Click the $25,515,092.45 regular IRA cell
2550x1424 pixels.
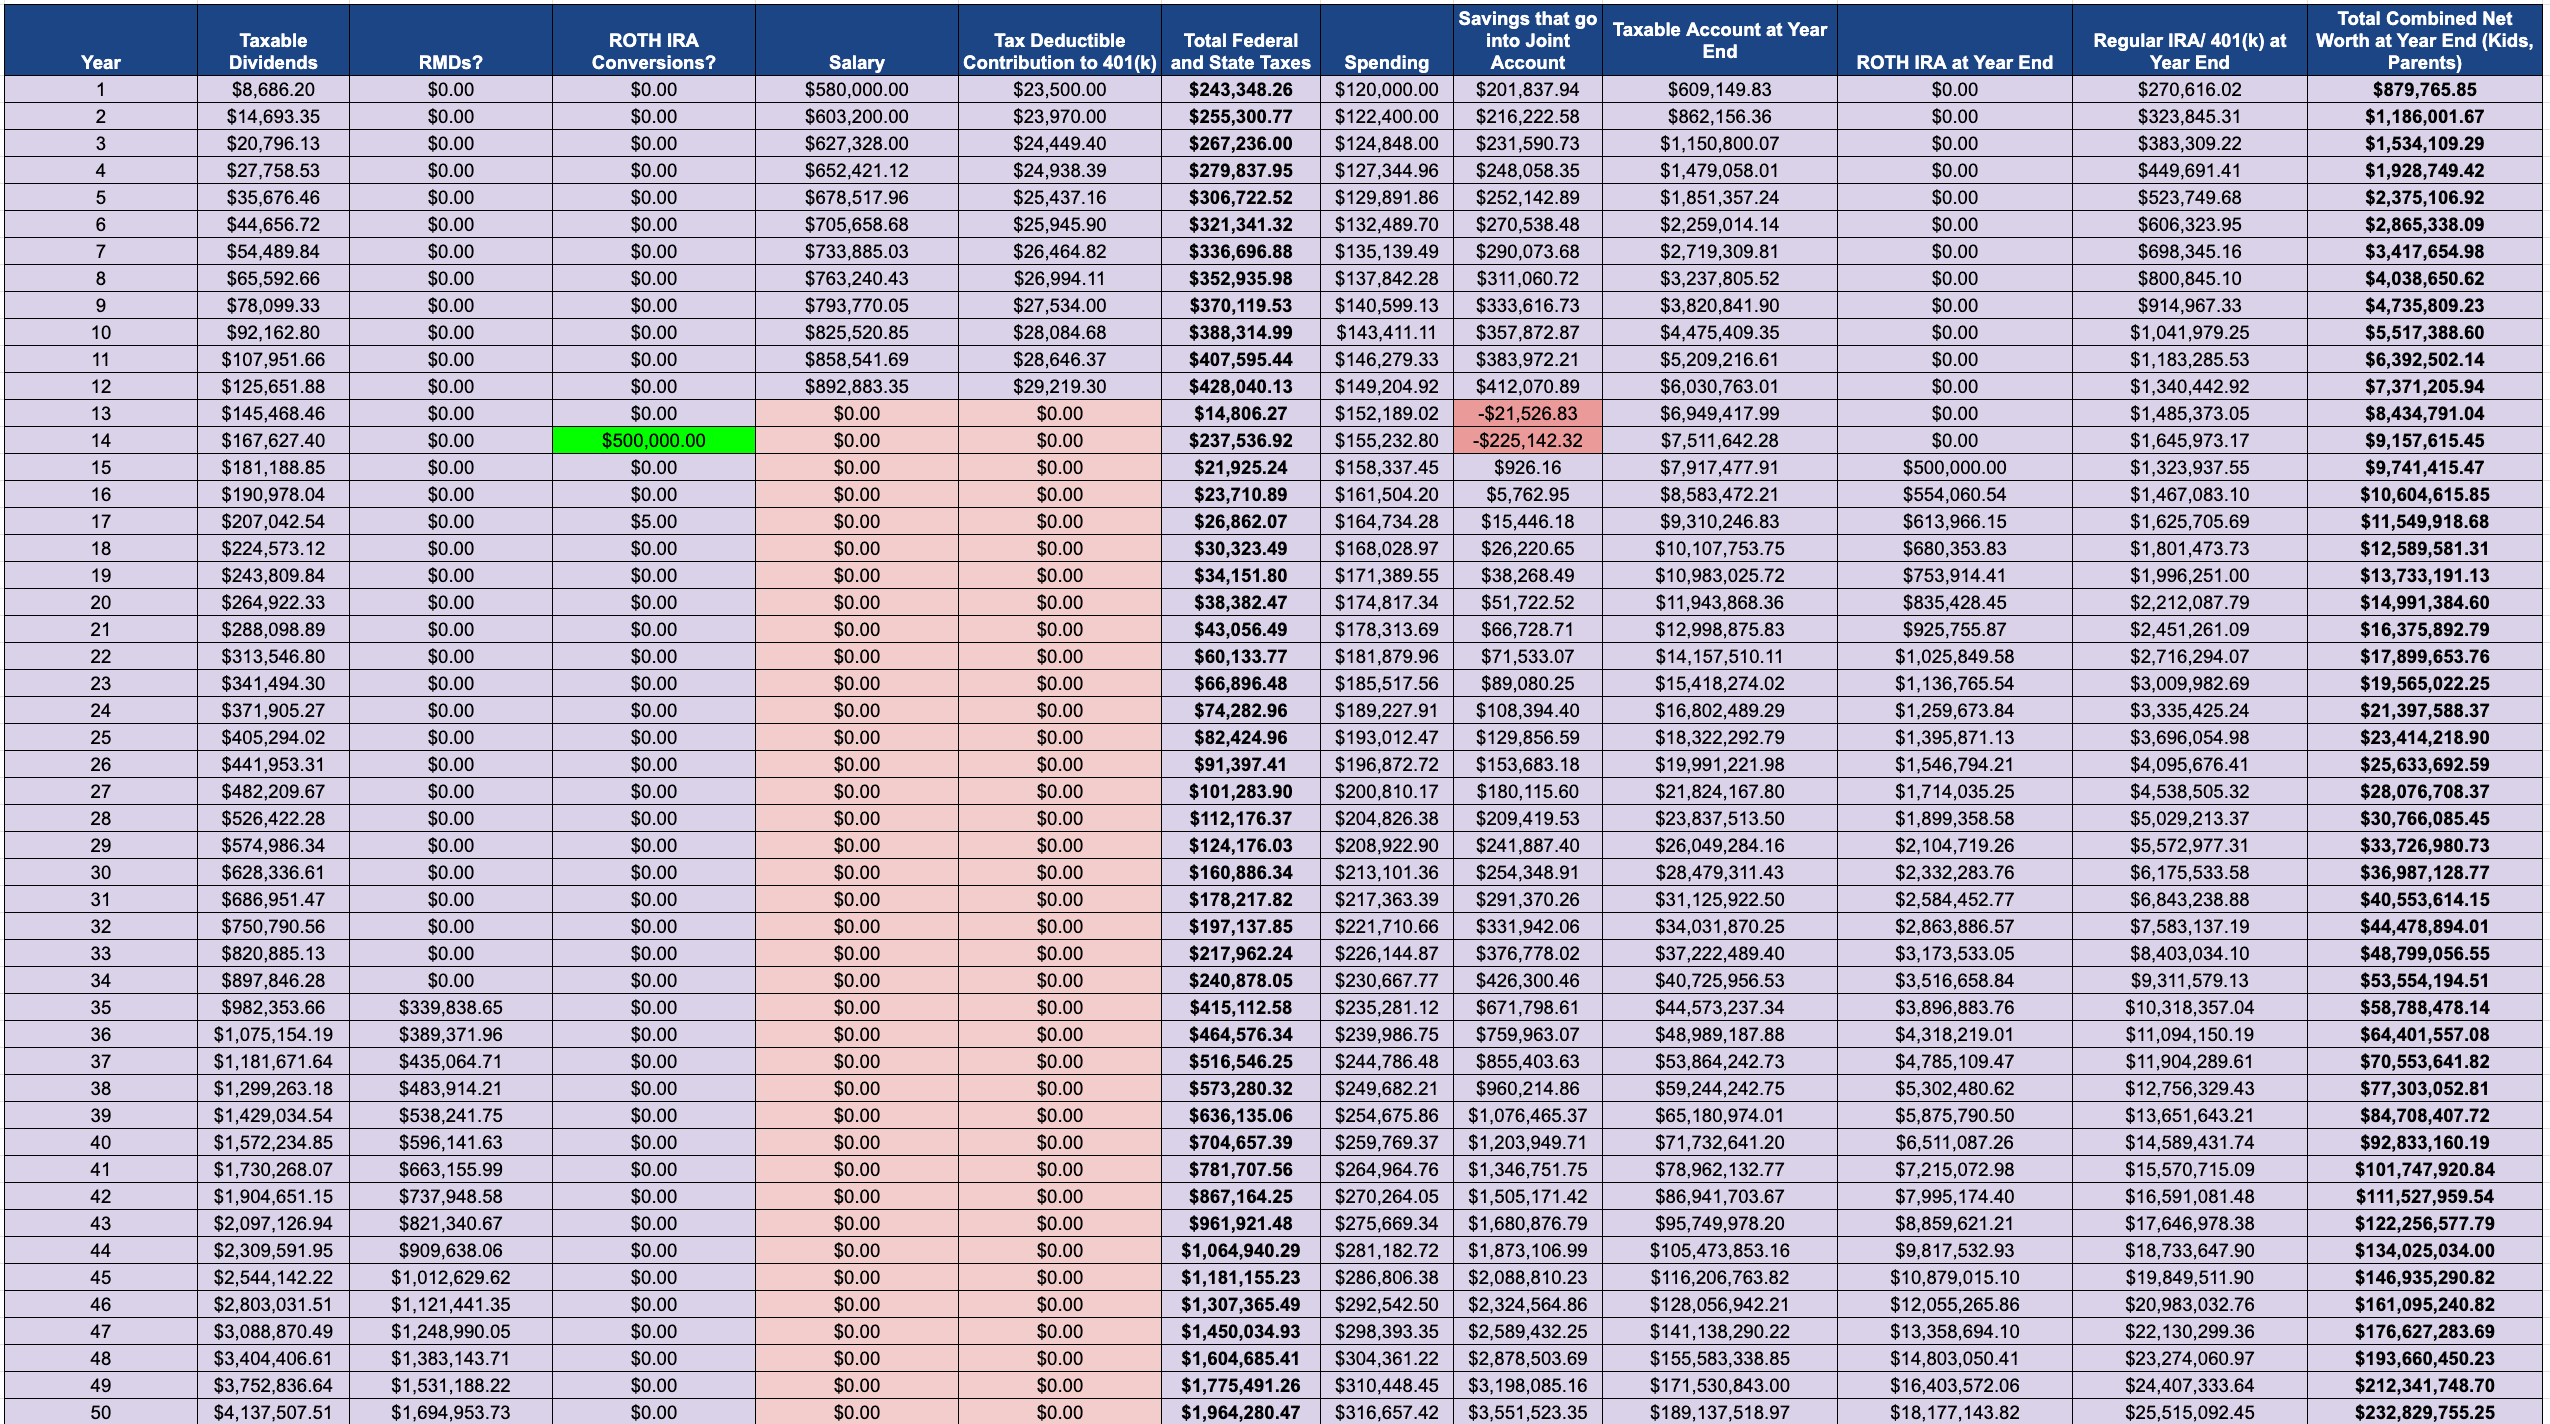(2189, 1412)
